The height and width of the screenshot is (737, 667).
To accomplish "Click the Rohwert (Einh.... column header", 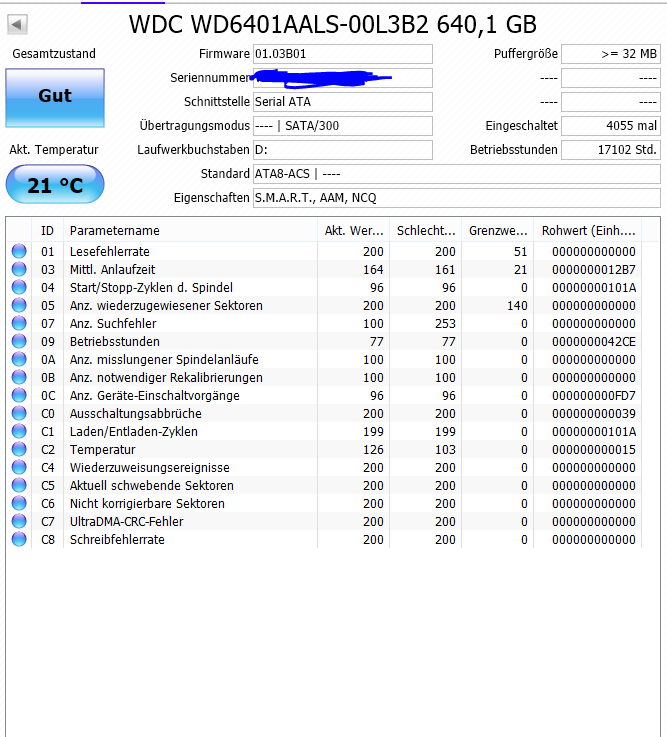I will click(588, 231).
